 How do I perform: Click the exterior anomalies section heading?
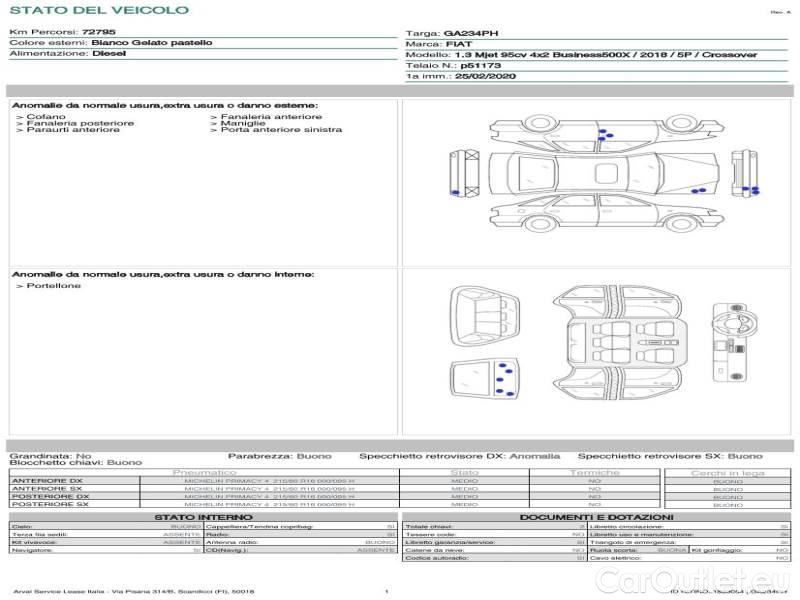pos(165,105)
